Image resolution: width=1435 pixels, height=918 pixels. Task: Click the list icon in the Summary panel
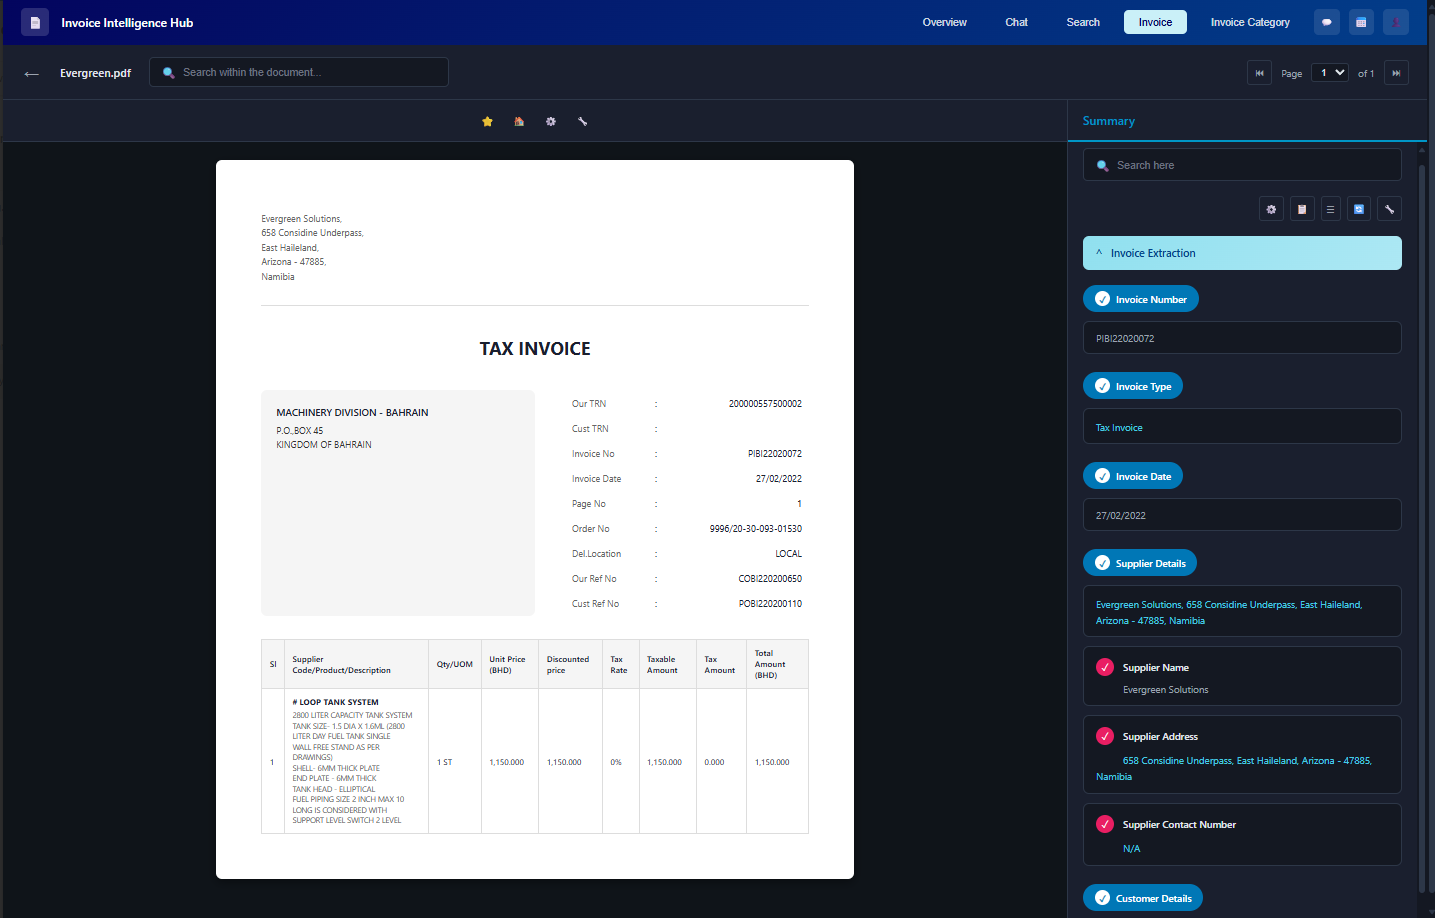[1330, 208]
